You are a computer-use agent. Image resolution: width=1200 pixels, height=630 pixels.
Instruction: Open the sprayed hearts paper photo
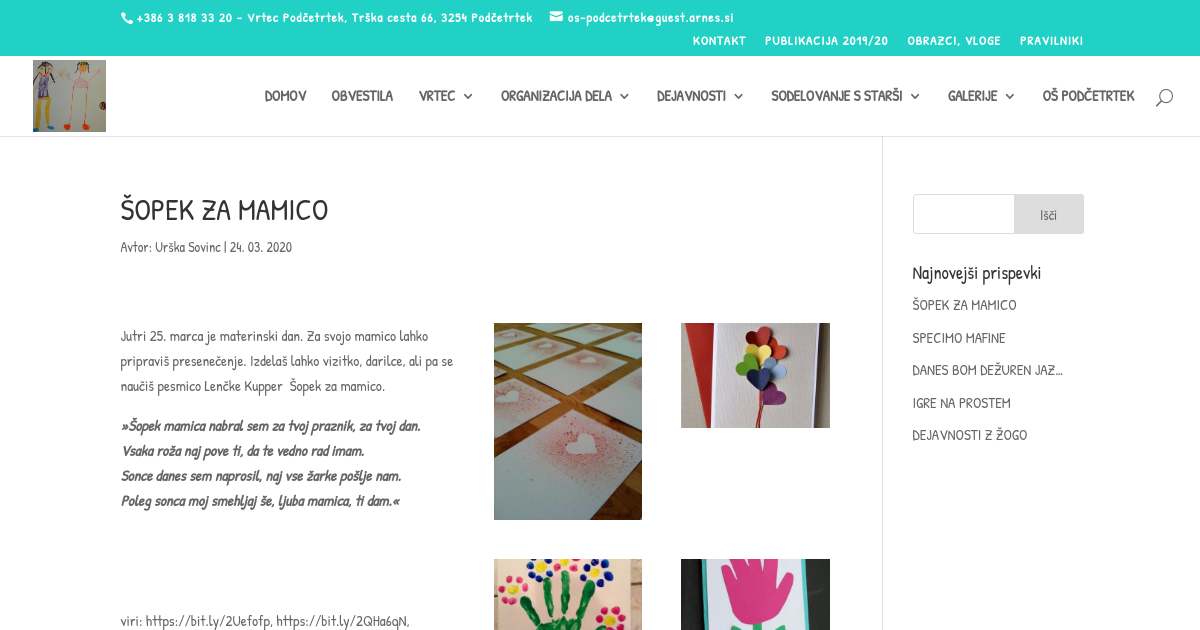click(568, 421)
